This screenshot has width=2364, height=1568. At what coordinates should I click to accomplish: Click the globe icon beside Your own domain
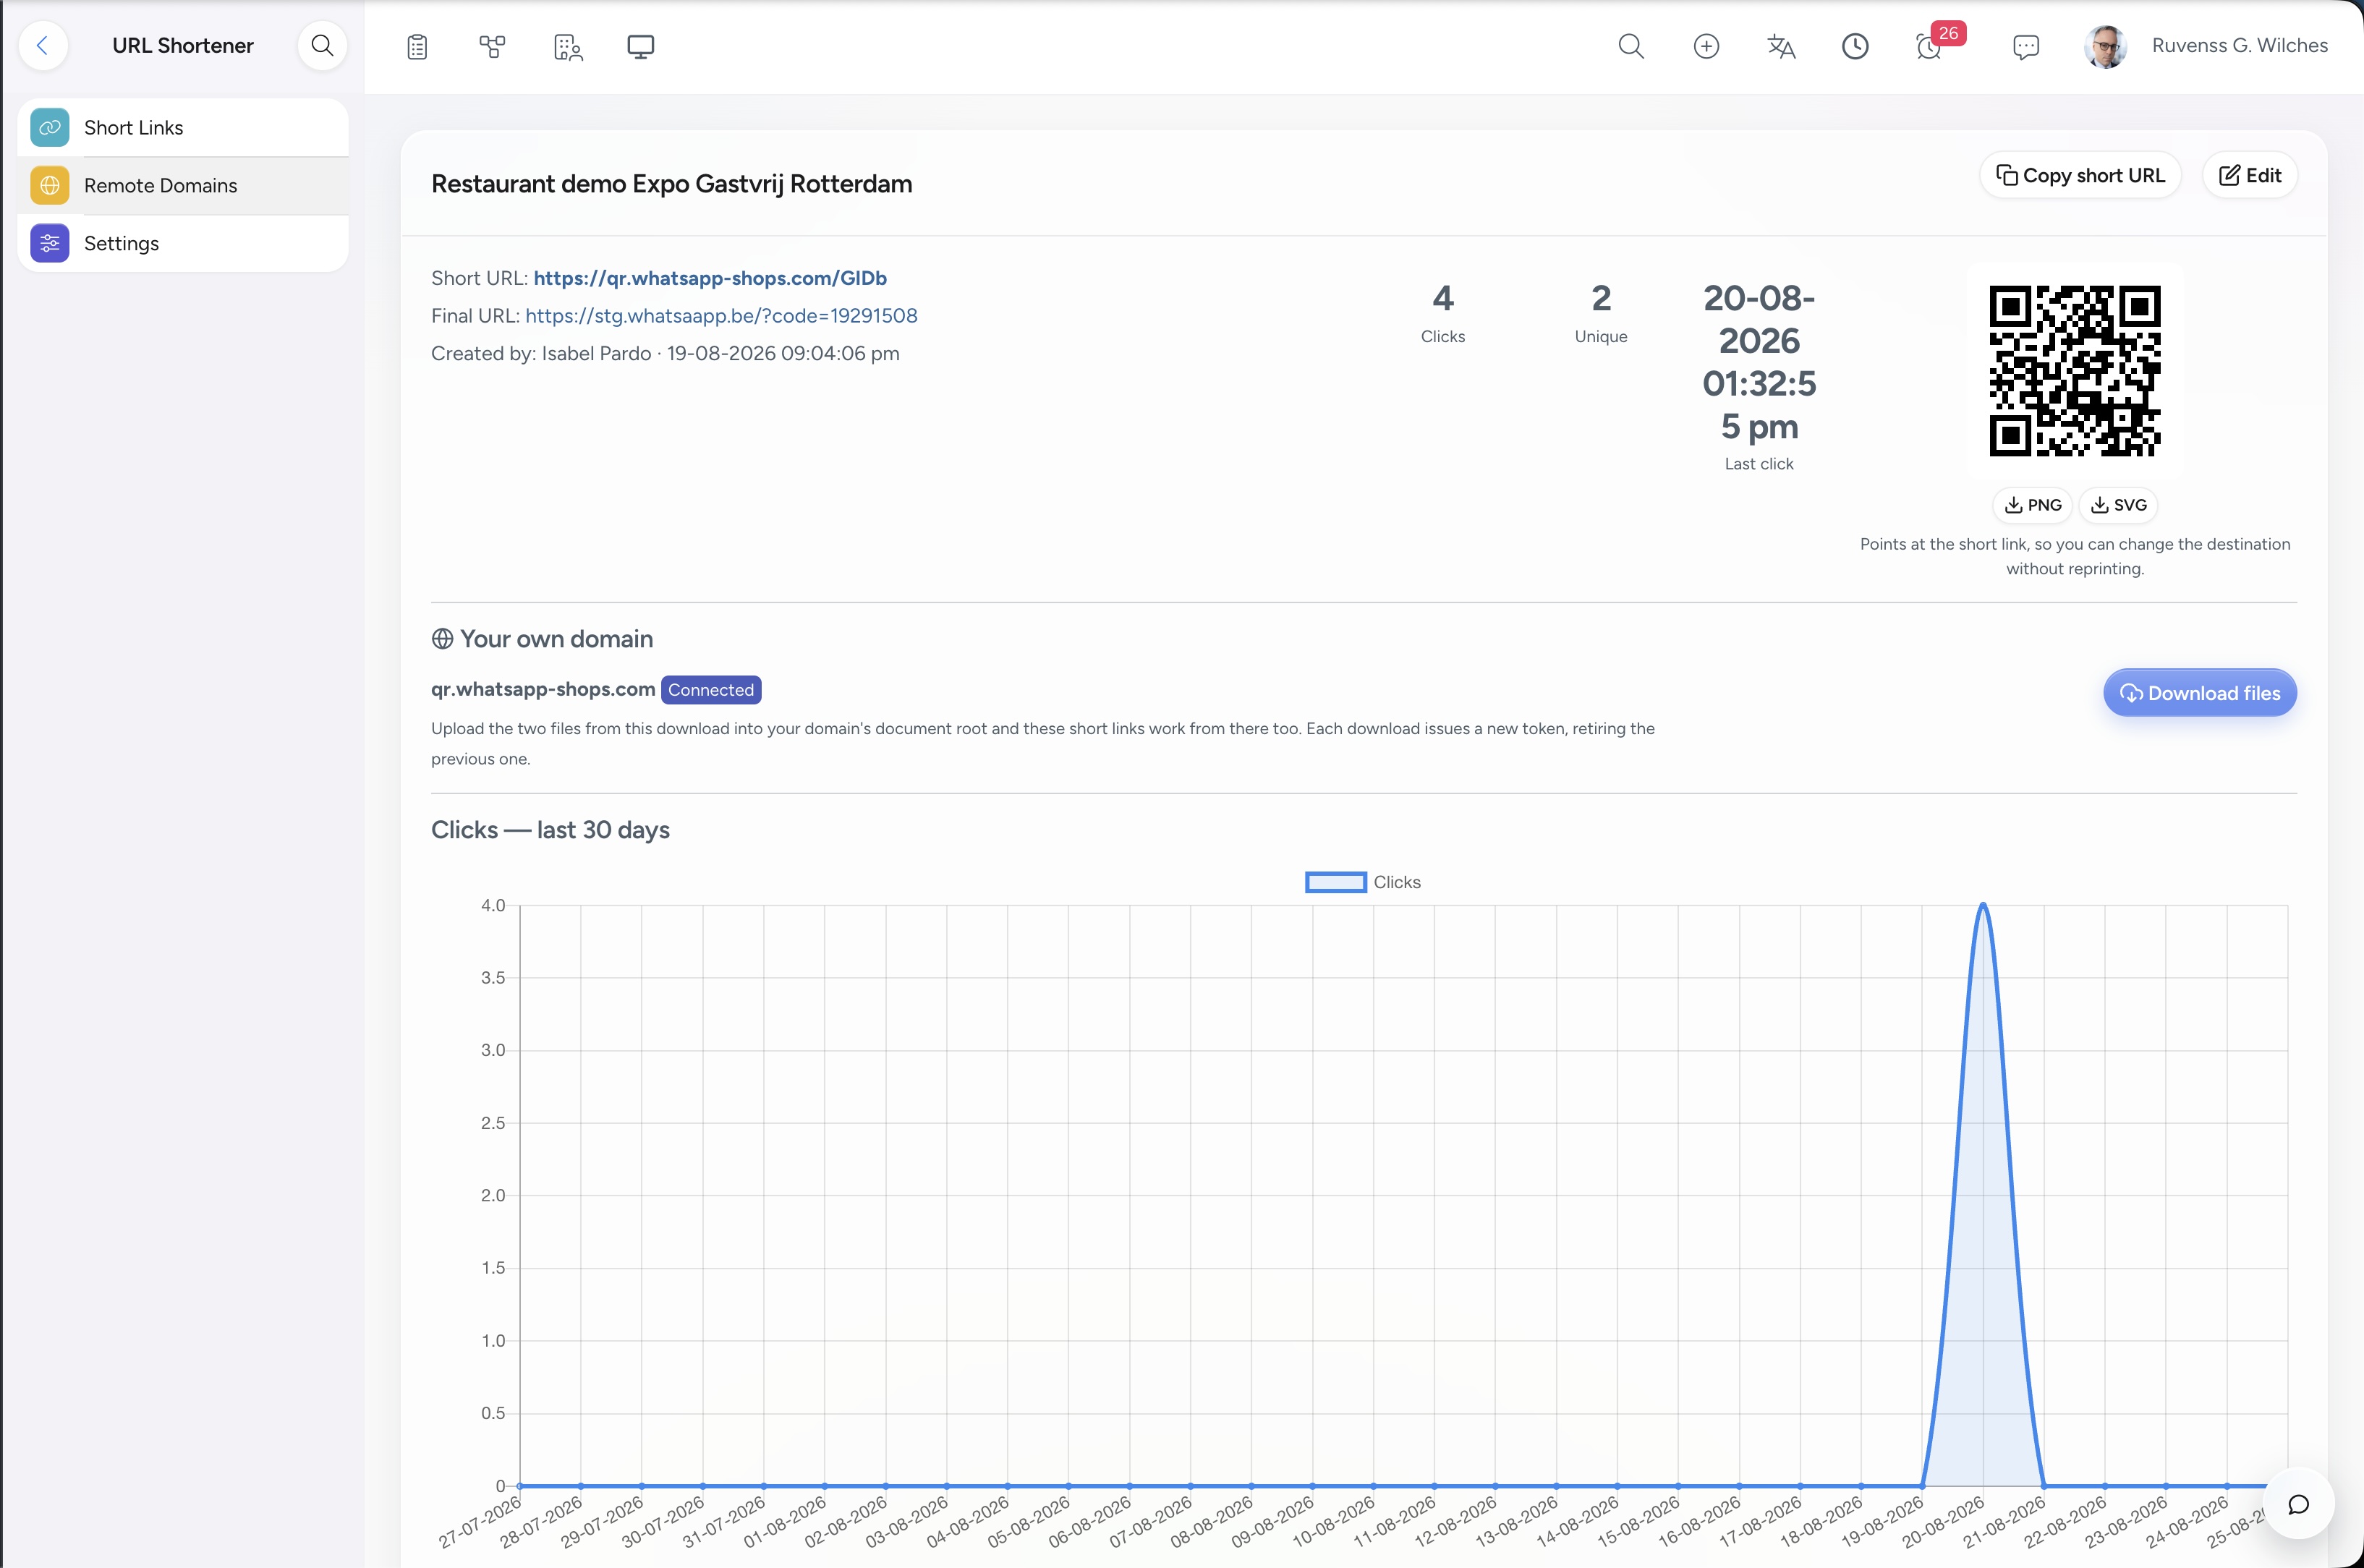point(442,639)
